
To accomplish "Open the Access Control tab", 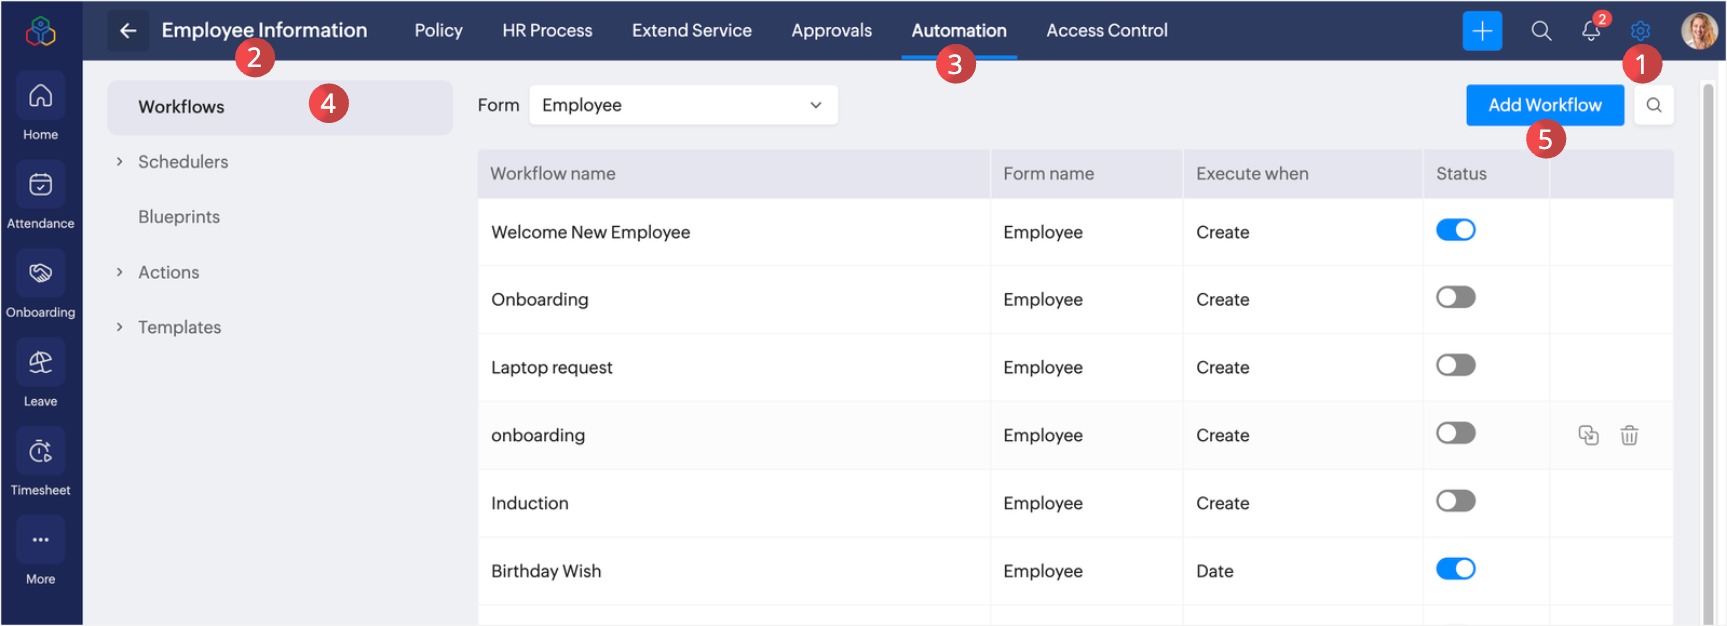I will click(1106, 31).
